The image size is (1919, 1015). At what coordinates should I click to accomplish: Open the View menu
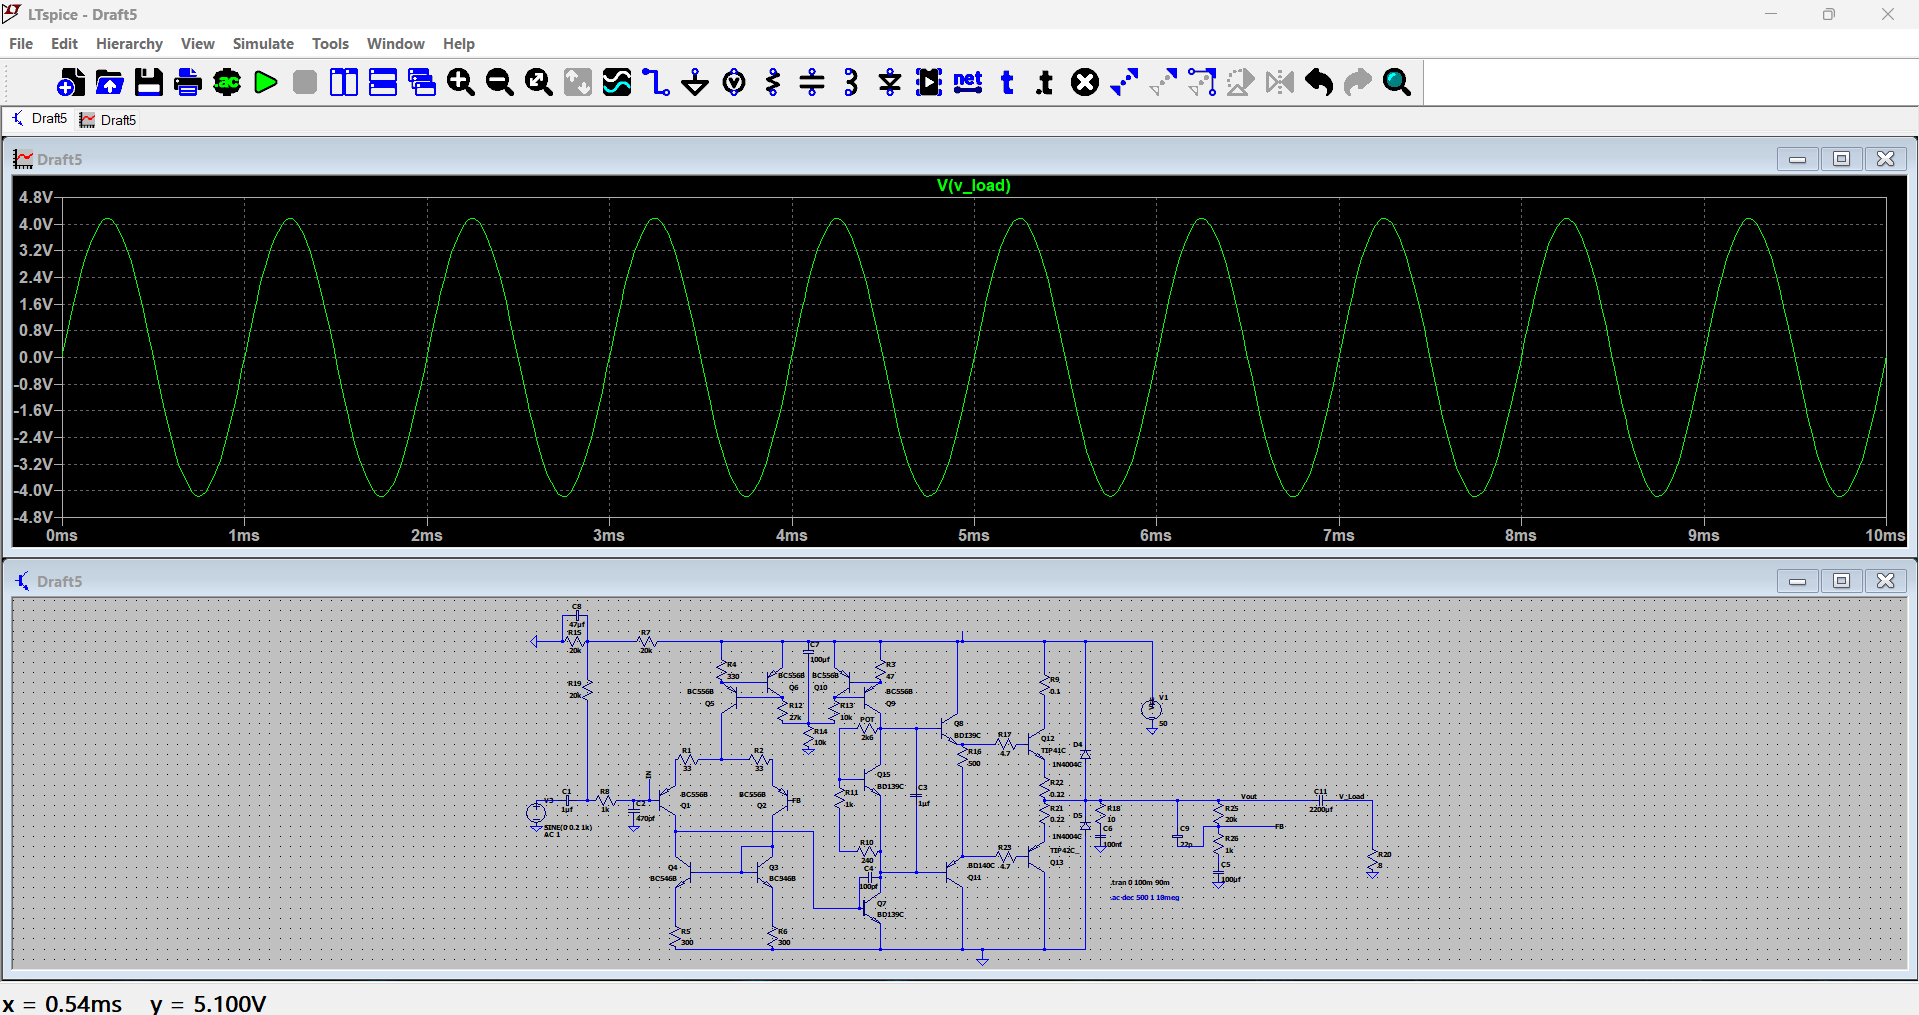198,44
